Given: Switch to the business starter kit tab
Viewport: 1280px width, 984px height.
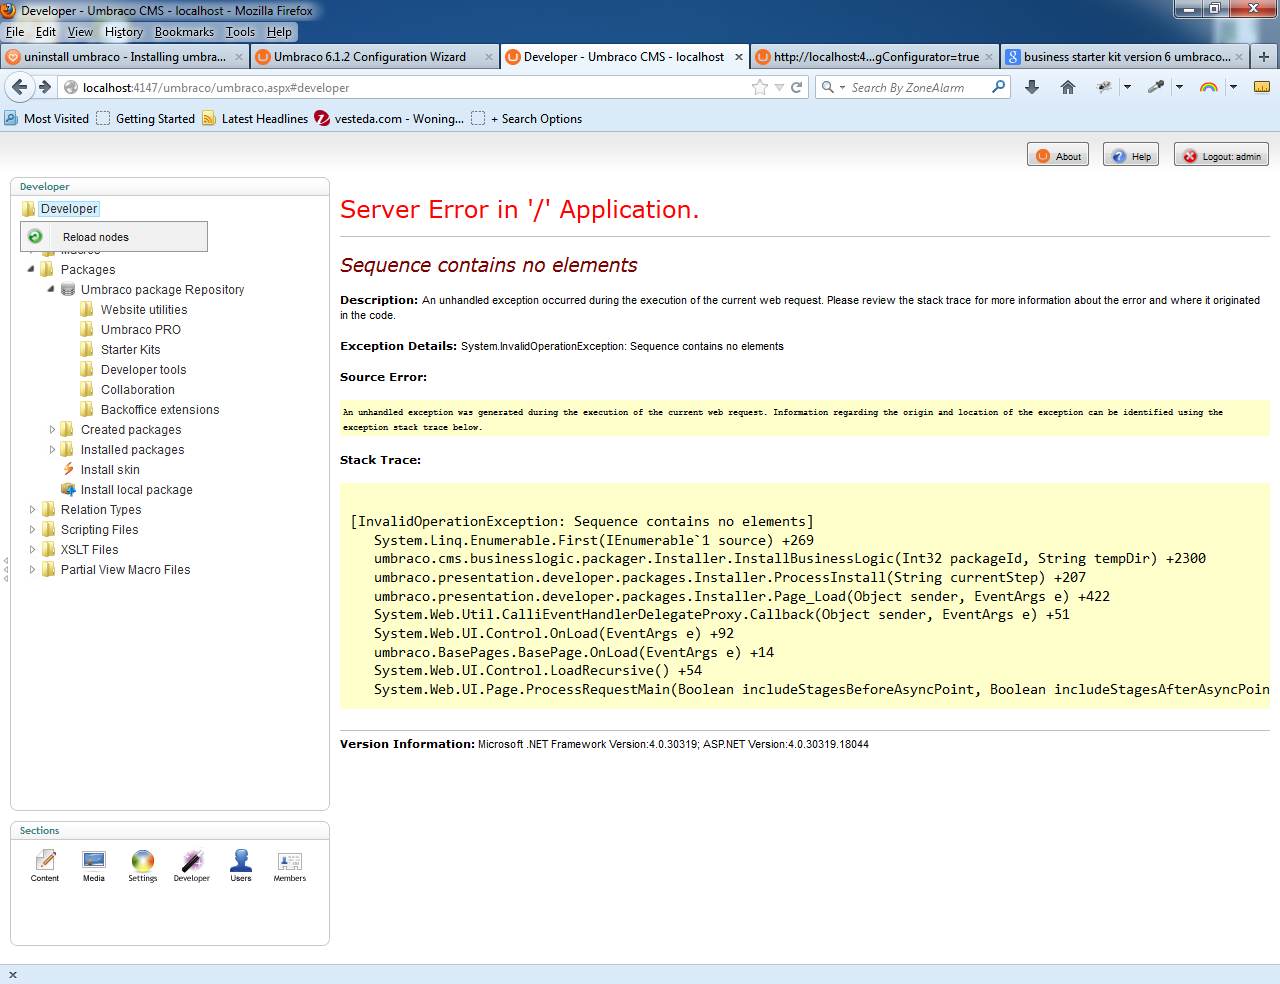Looking at the screenshot, I should pyautogui.click(x=1124, y=57).
